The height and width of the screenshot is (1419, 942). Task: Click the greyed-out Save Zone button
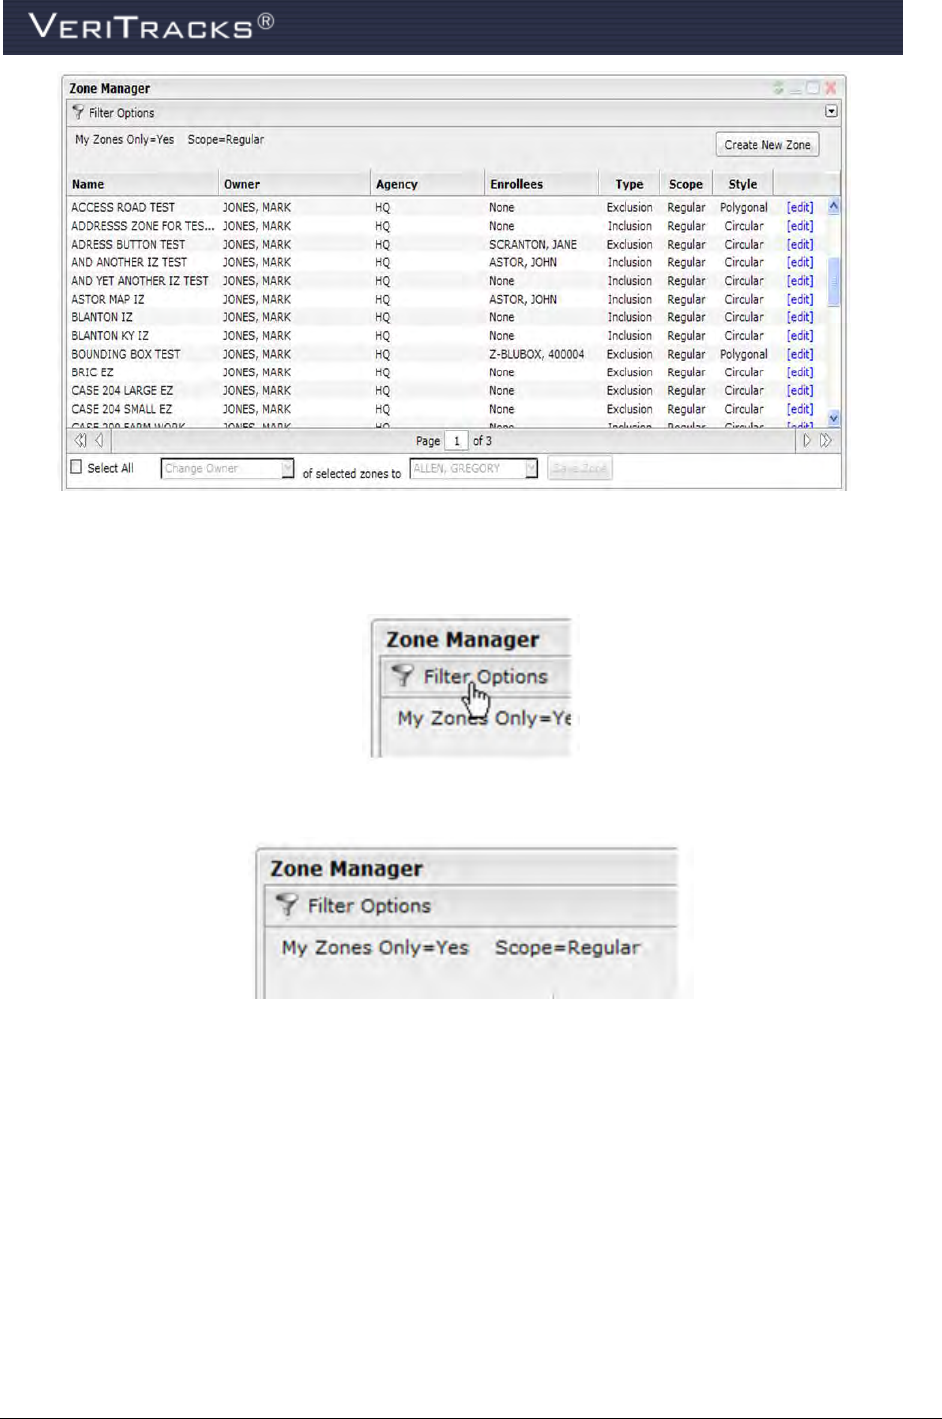coord(580,468)
